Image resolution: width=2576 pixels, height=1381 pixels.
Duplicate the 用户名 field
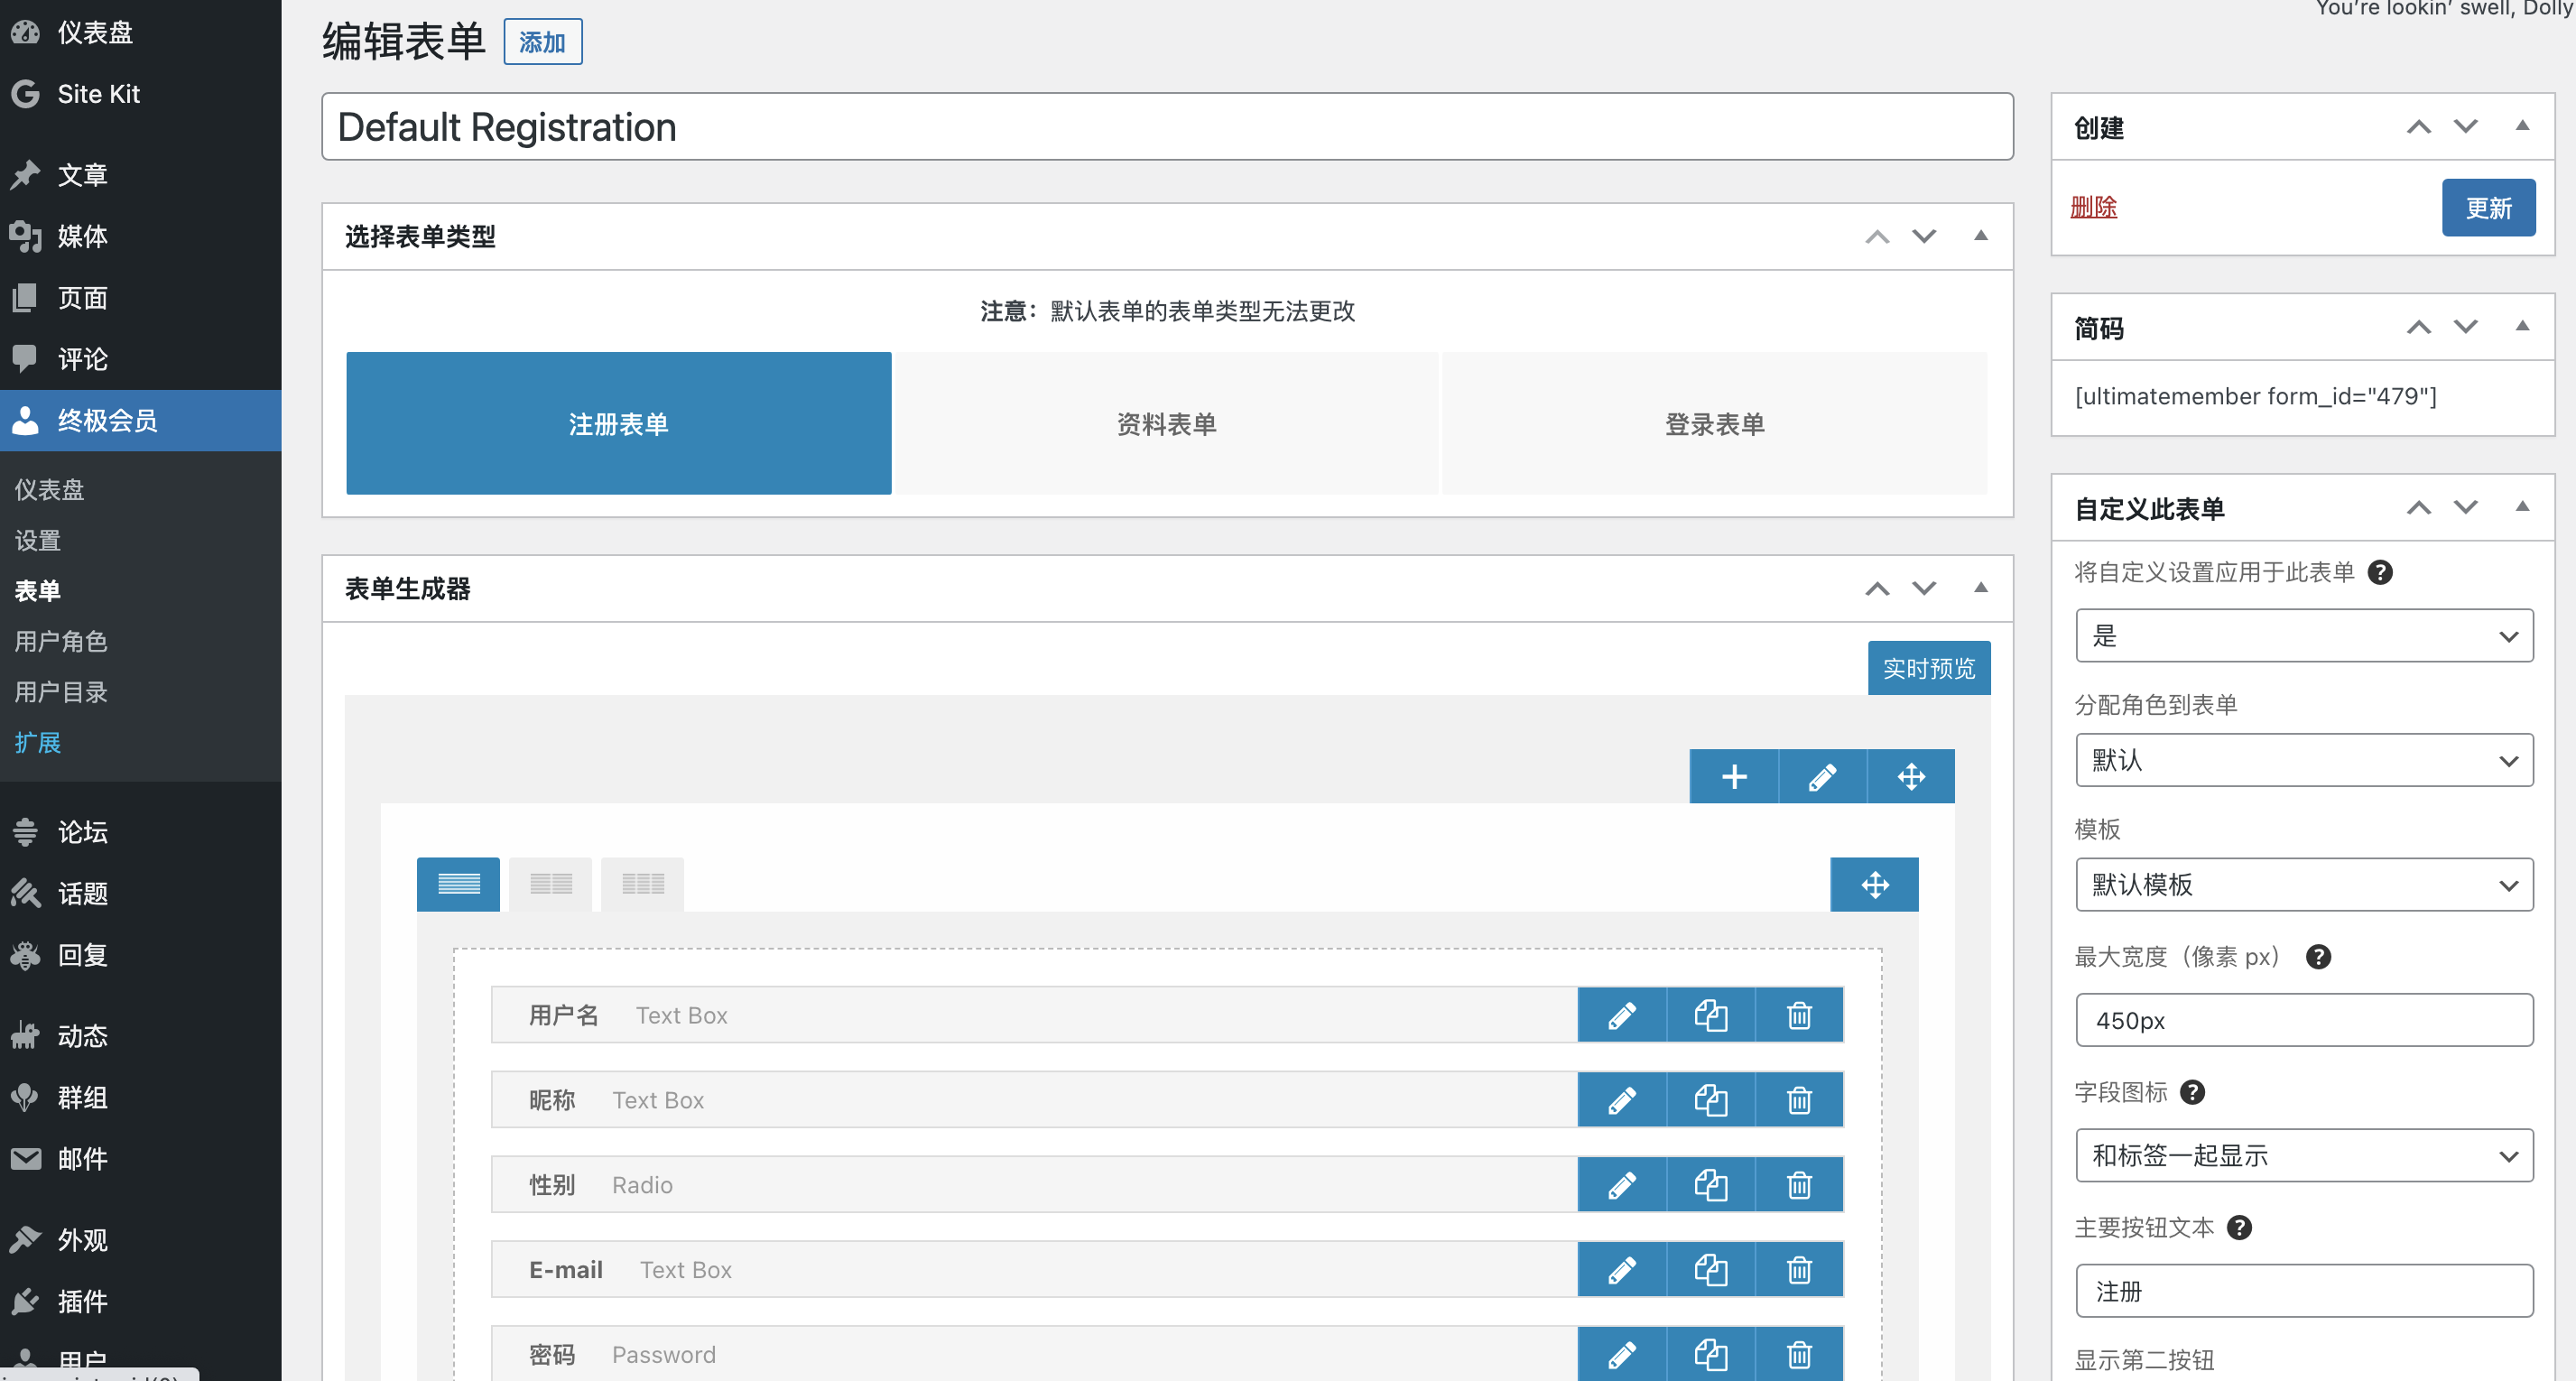point(1710,1015)
